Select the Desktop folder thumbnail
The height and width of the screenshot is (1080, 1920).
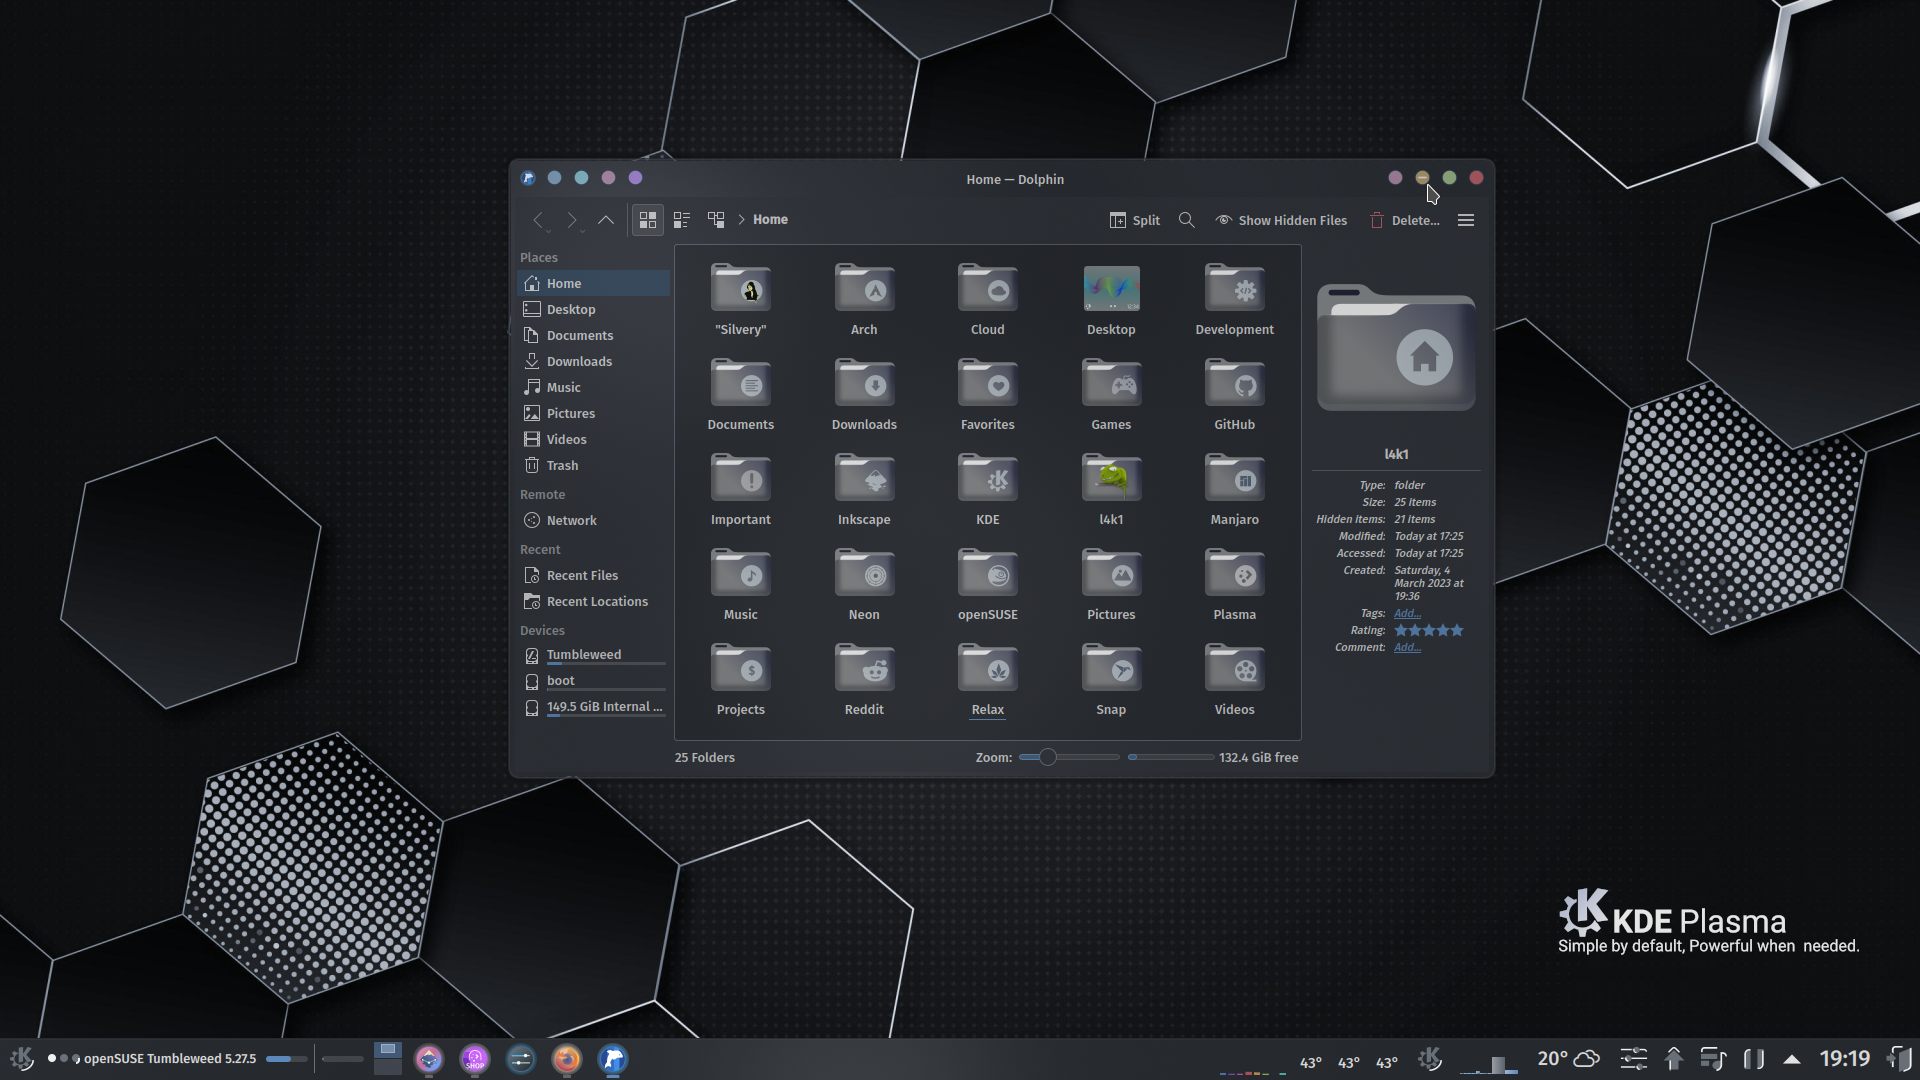coord(1112,288)
